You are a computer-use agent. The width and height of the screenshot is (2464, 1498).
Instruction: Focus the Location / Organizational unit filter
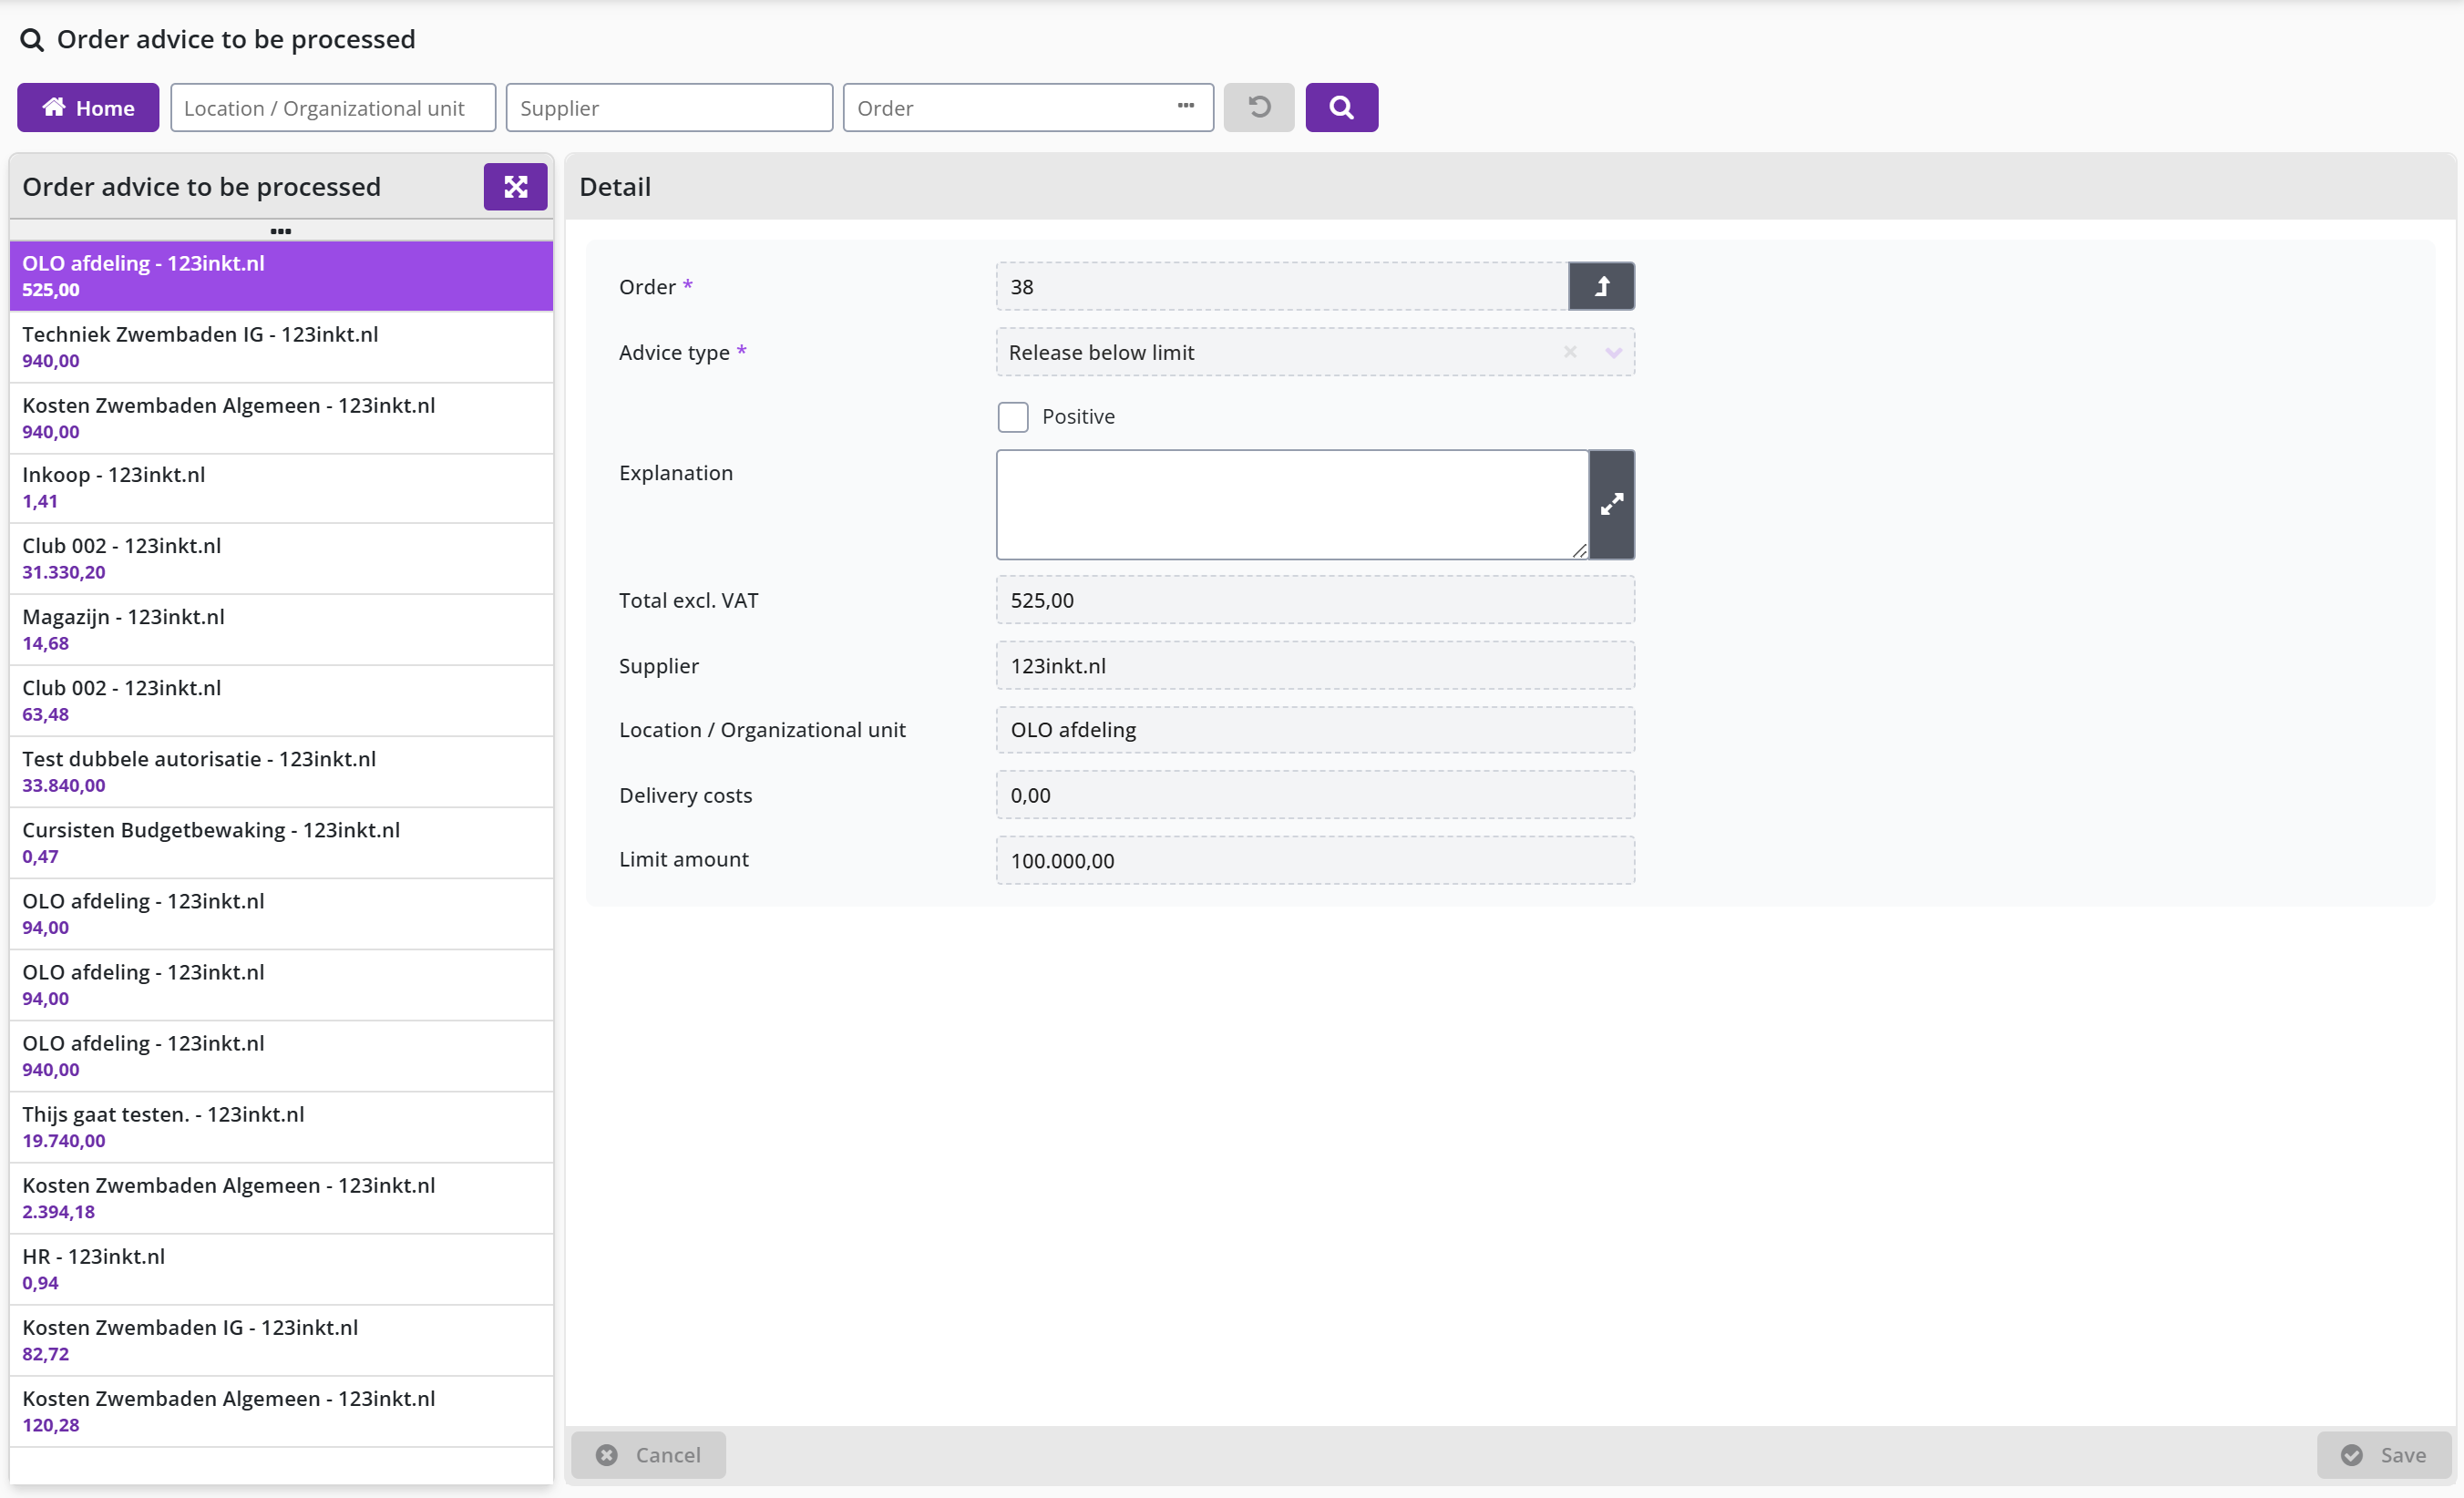(333, 107)
